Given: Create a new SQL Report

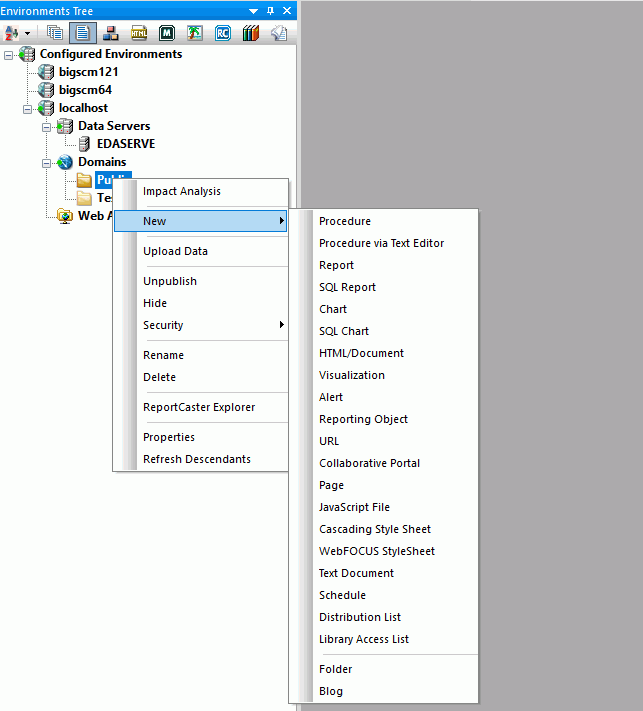Looking at the screenshot, I should [347, 287].
